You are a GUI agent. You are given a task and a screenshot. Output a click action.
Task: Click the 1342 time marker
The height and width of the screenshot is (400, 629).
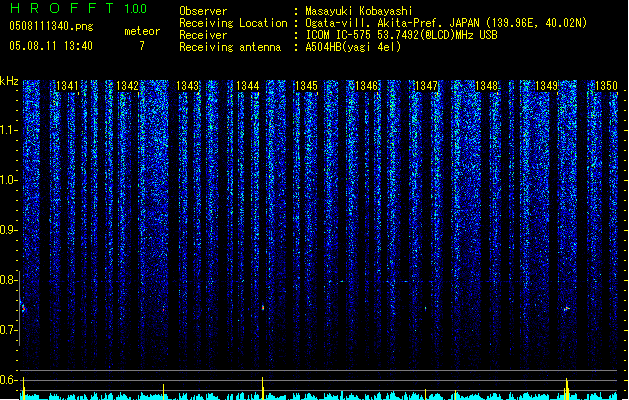(x=127, y=86)
